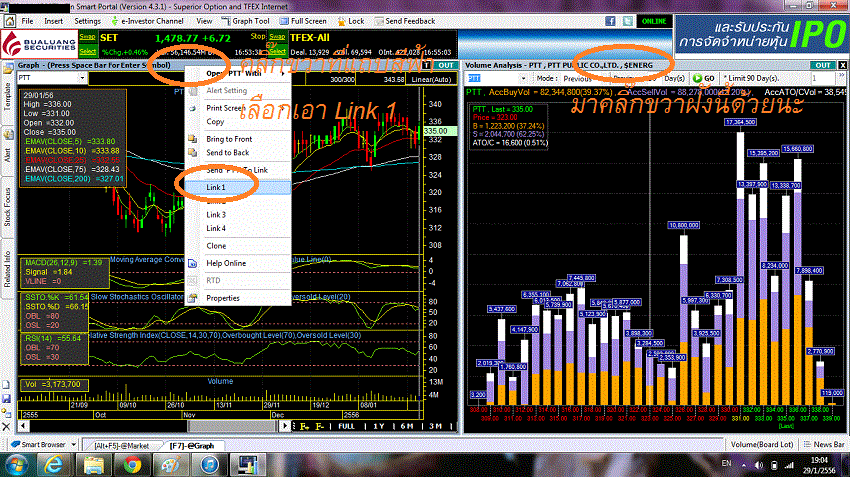Open Alert tab in left sidebar

(7, 154)
